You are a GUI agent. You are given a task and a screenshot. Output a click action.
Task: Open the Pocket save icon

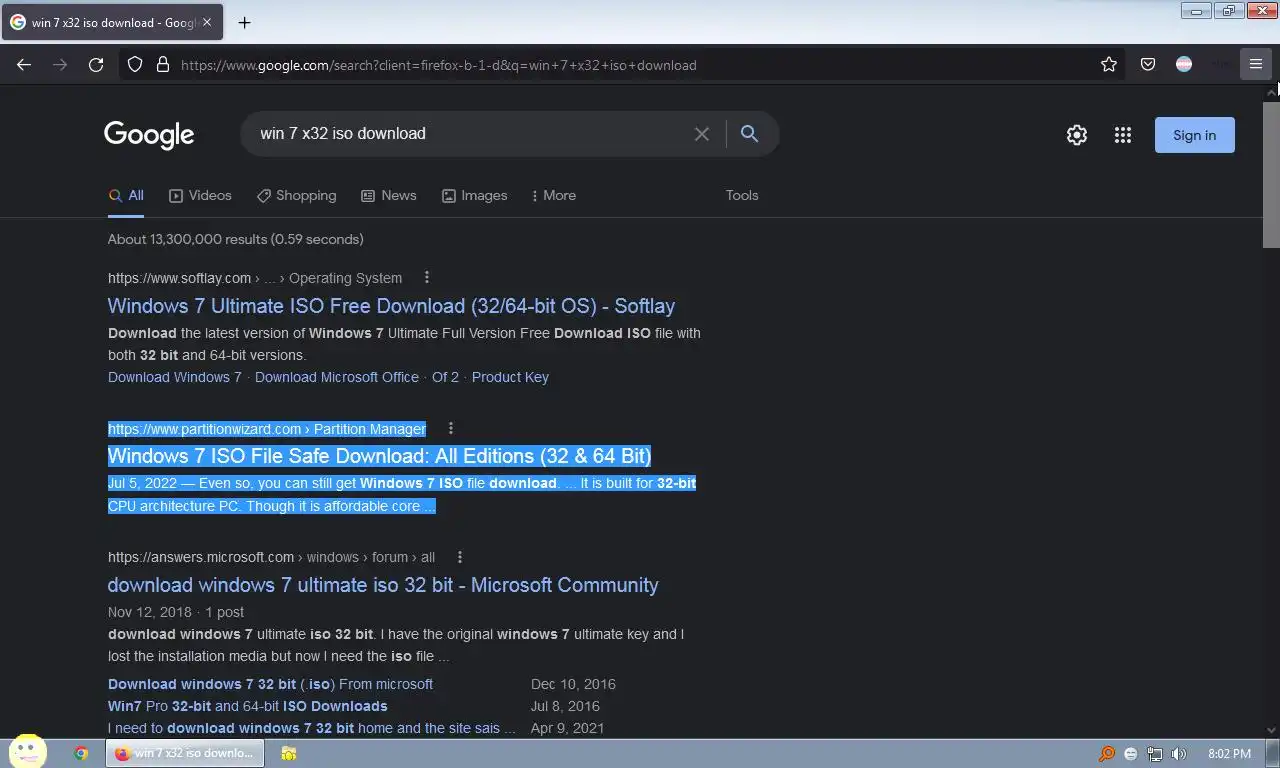(1148, 65)
